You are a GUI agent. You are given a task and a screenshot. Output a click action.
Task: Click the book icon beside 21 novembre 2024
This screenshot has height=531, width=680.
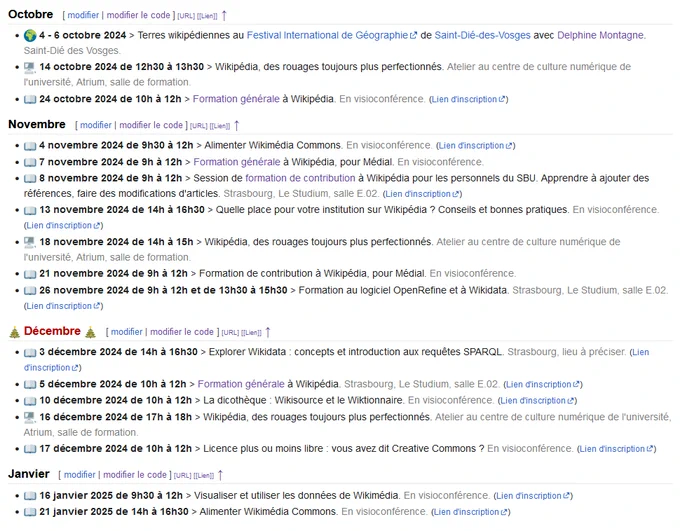tap(30, 274)
